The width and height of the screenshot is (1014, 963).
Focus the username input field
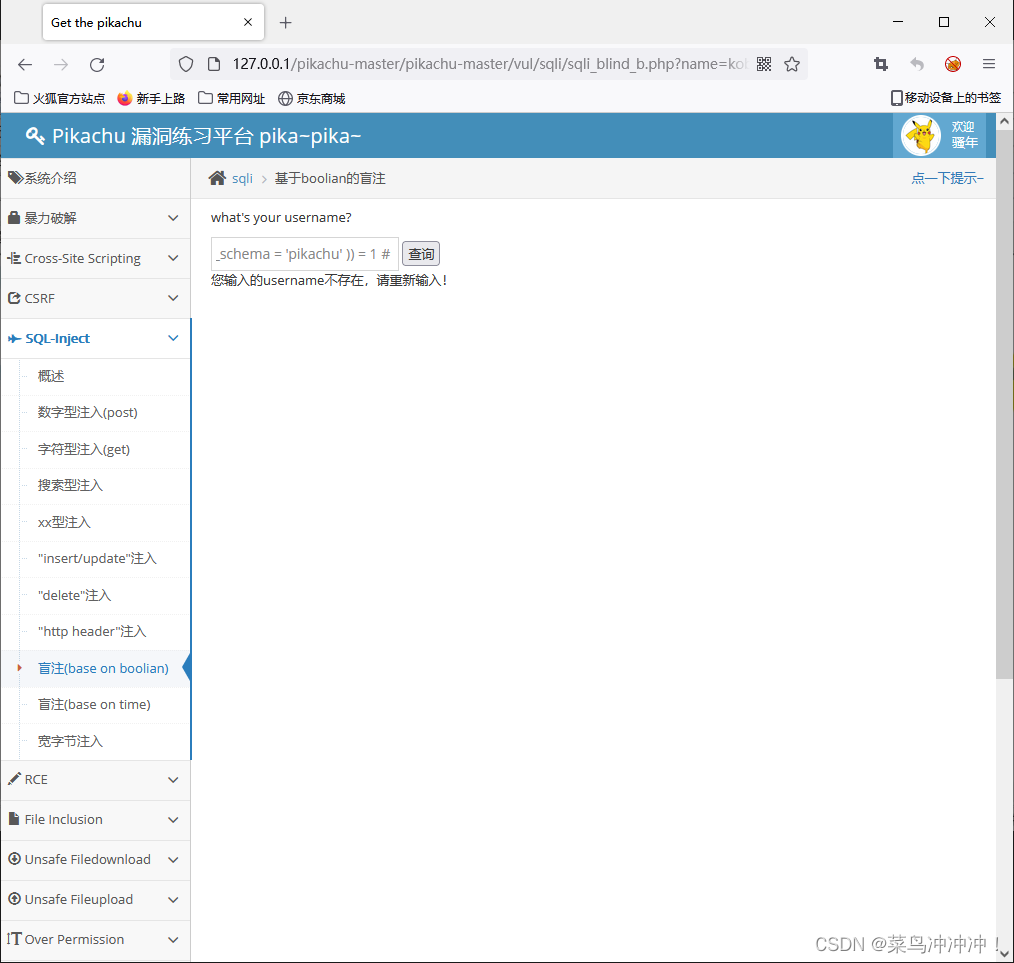pos(305,254)
